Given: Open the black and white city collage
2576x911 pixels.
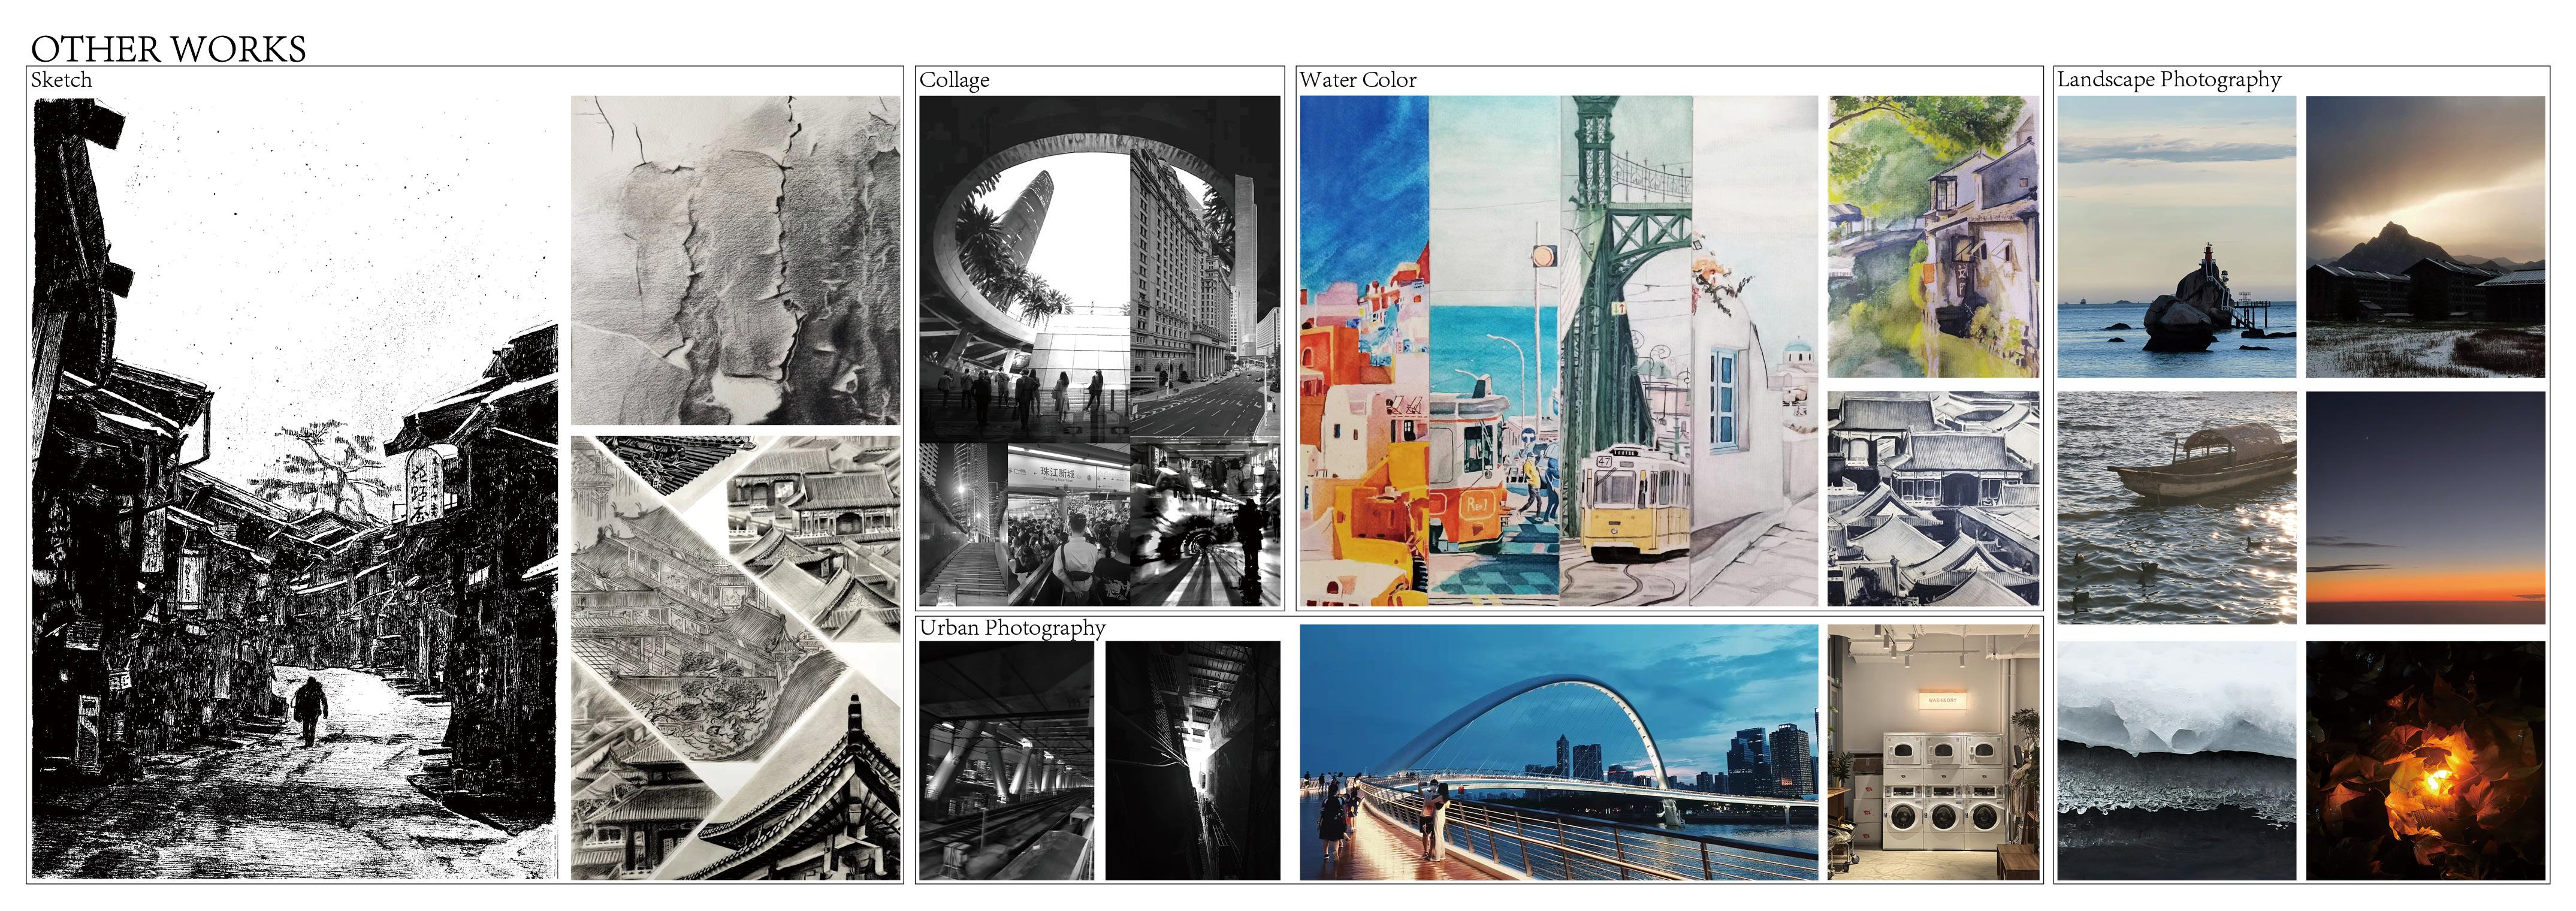Looking at the screenshot, I should 1099,351.
